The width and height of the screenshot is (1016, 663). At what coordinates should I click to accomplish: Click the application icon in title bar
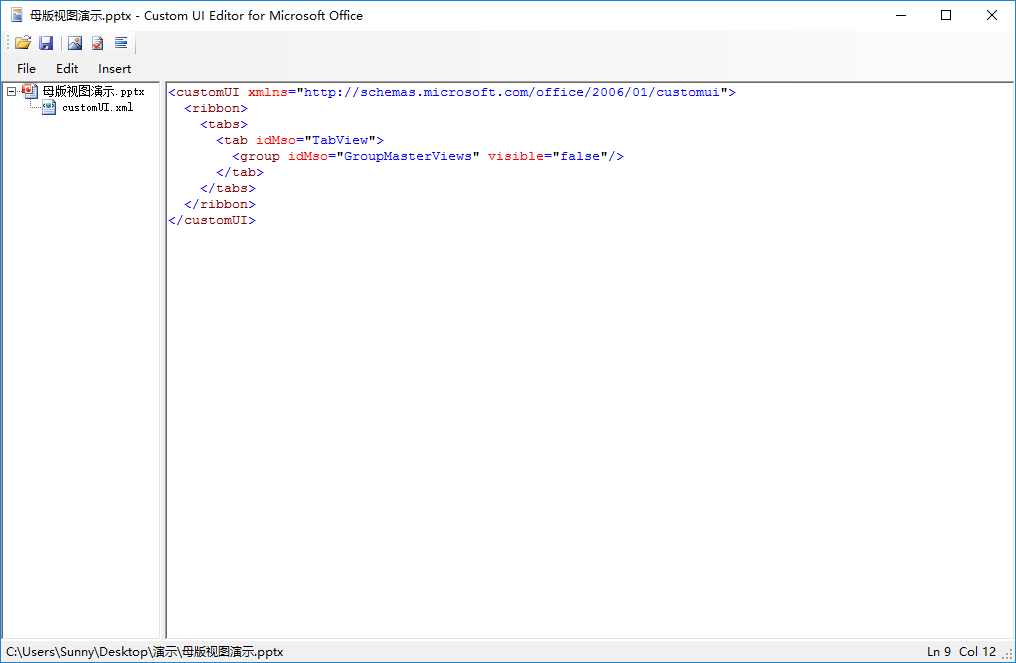(17, 15)
